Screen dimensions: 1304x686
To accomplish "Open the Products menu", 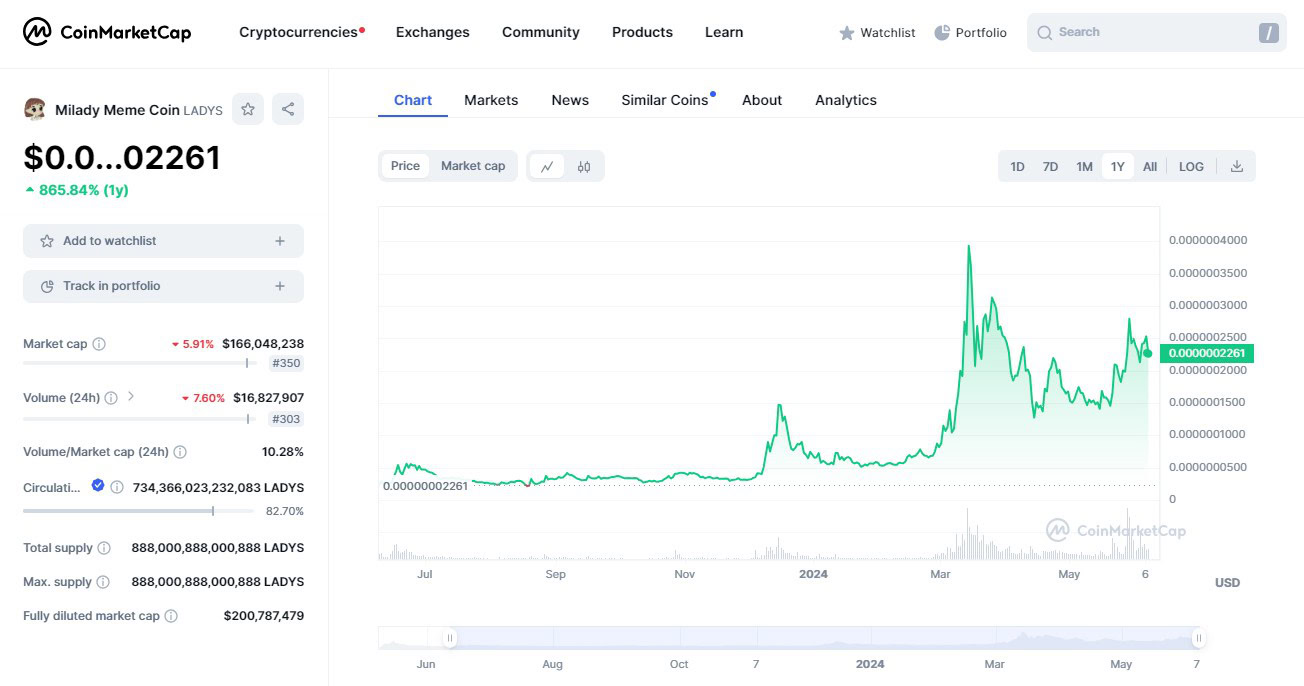I will pyautogui.click(x=642, y=31).
